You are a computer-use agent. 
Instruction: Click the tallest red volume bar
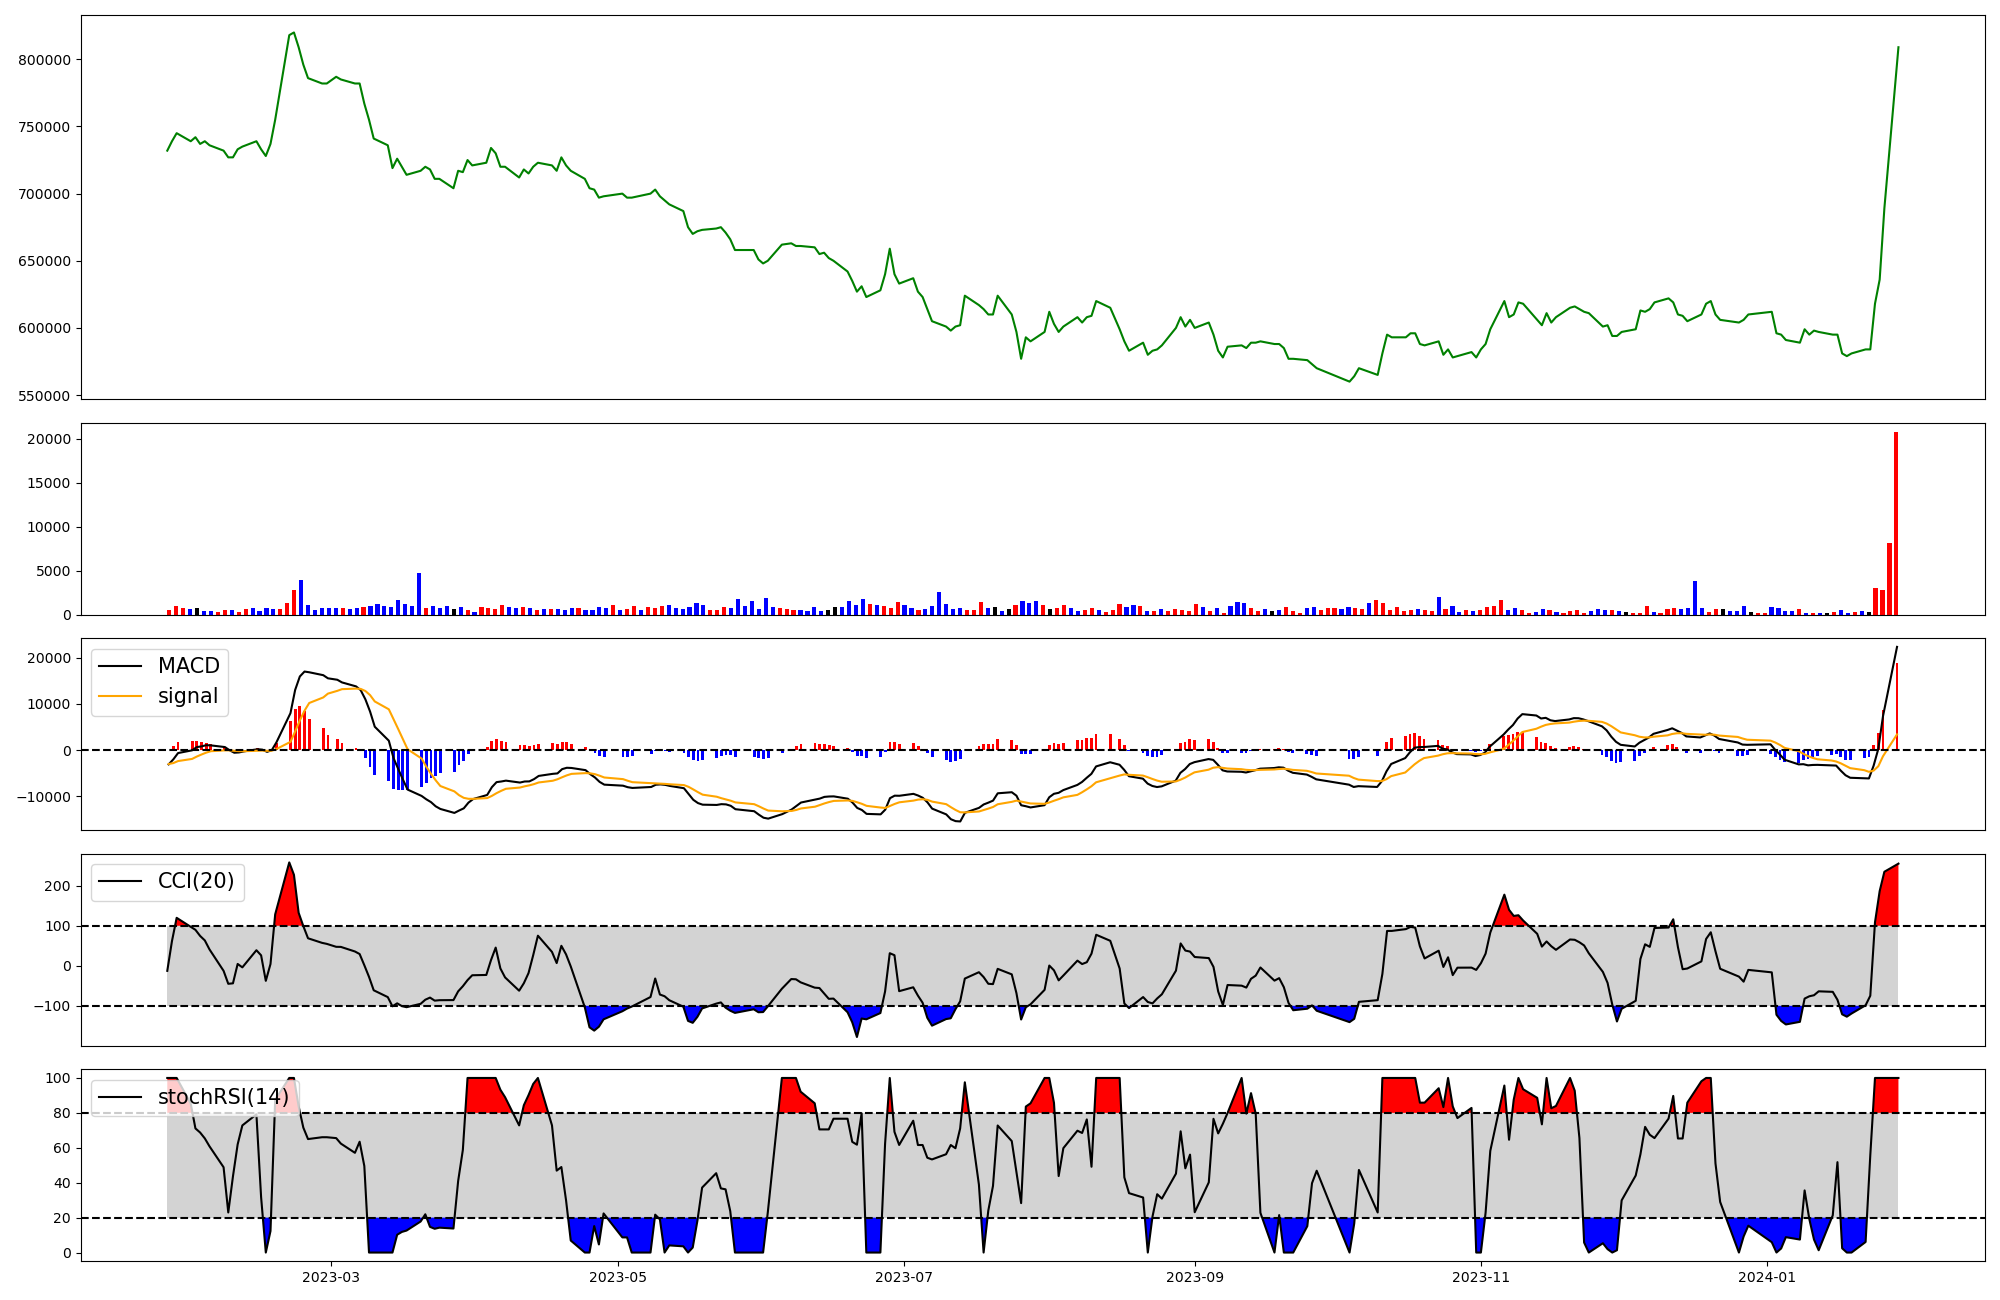(x=1896, y=523)
